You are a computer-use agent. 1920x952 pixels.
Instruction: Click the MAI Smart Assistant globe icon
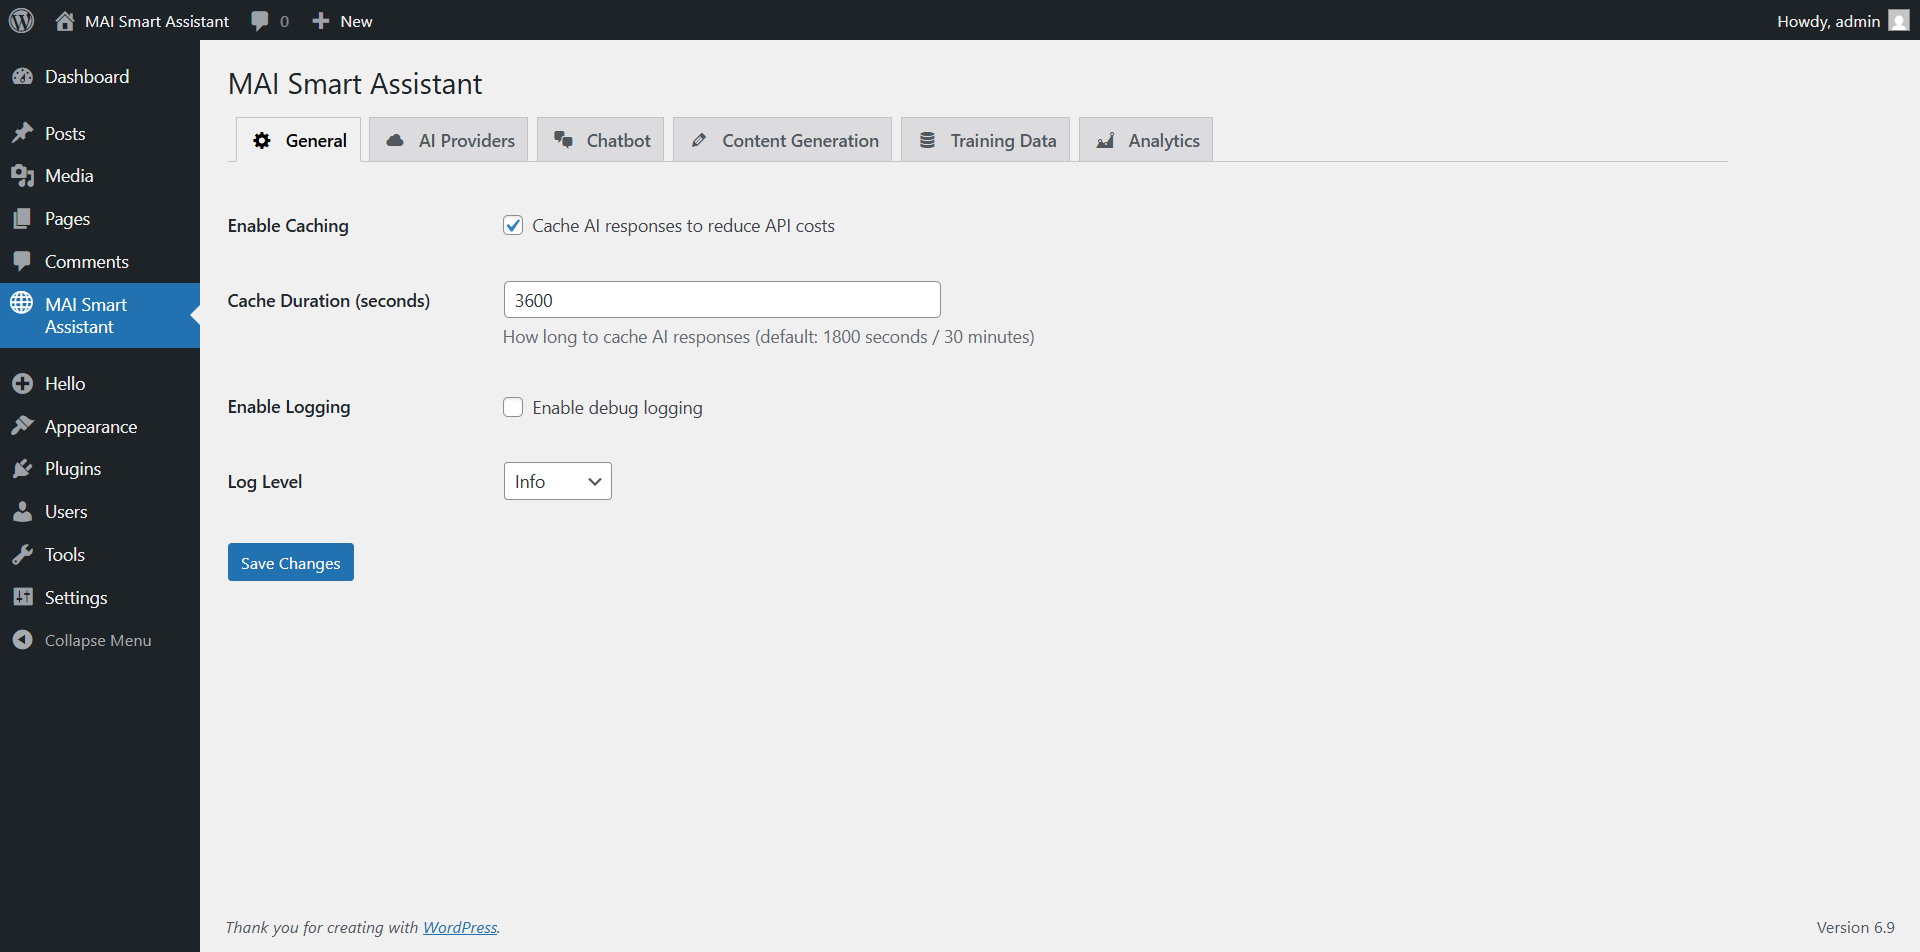(22, 303)
